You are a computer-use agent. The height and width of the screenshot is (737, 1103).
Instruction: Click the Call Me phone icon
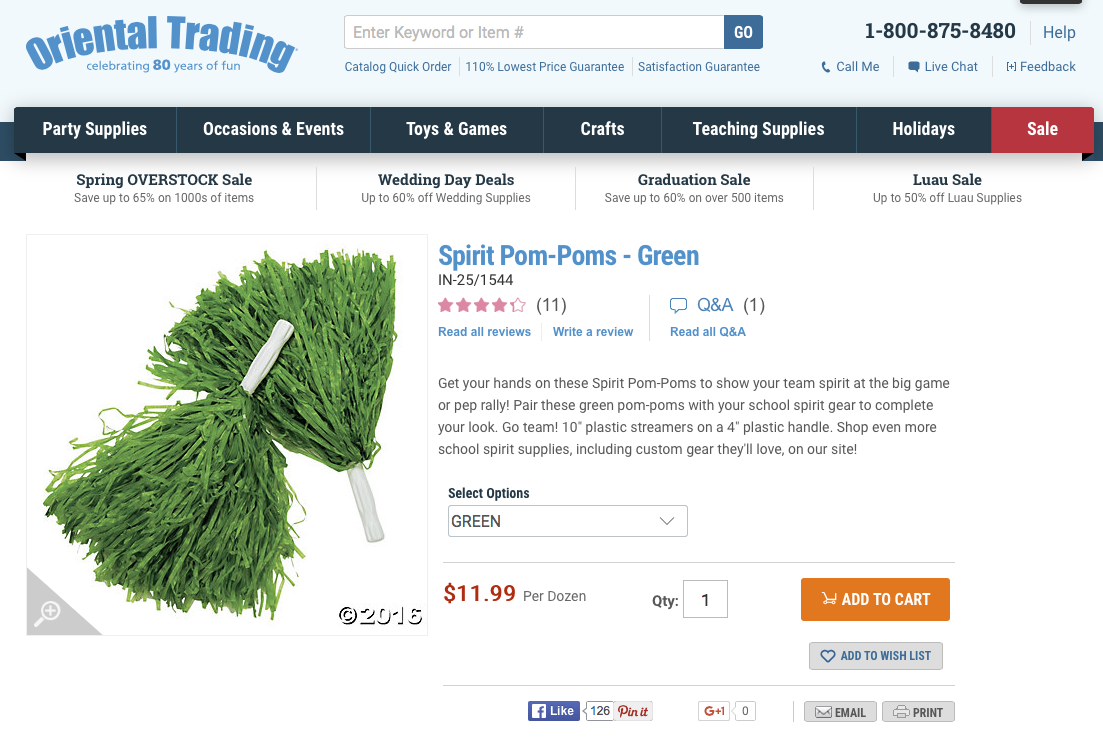coord(826,67)
